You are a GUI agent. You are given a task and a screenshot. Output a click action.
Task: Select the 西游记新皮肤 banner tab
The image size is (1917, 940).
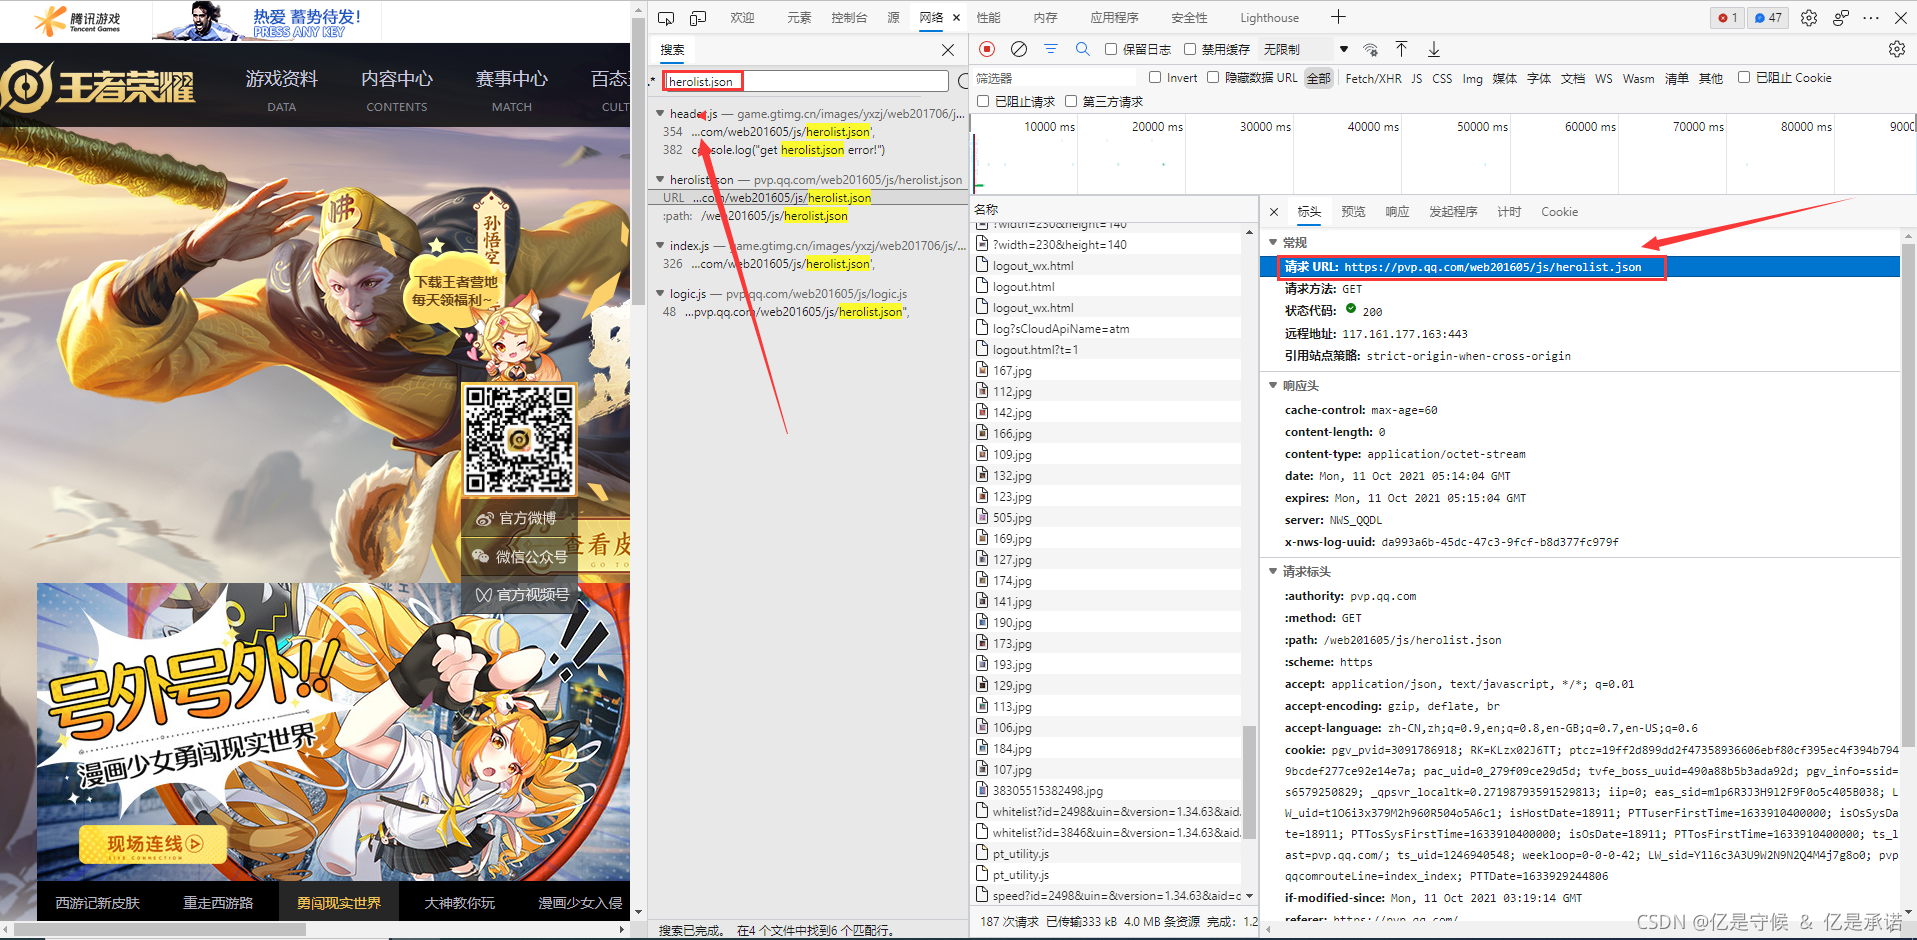(98, 903)
